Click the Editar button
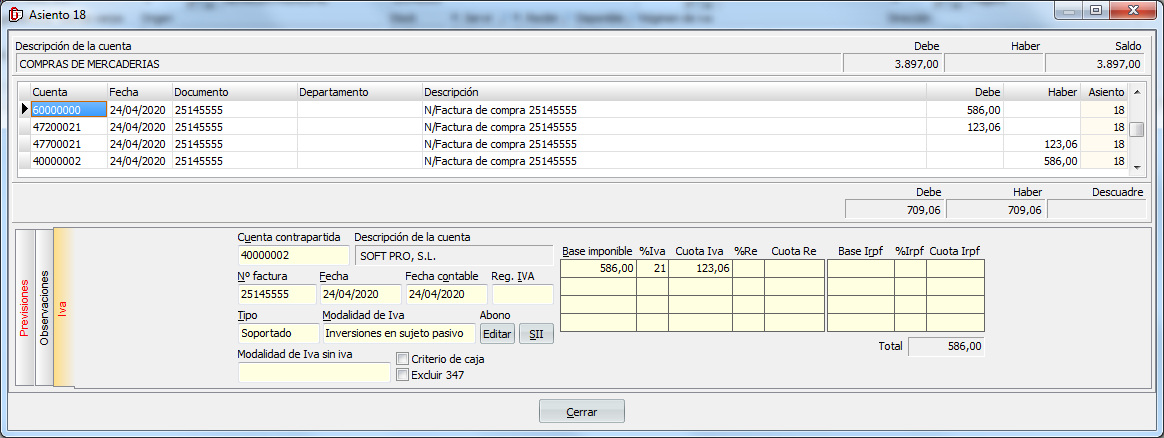This screenshot has height=438, width=1164. pyautogui.click(x=497, y=334)
